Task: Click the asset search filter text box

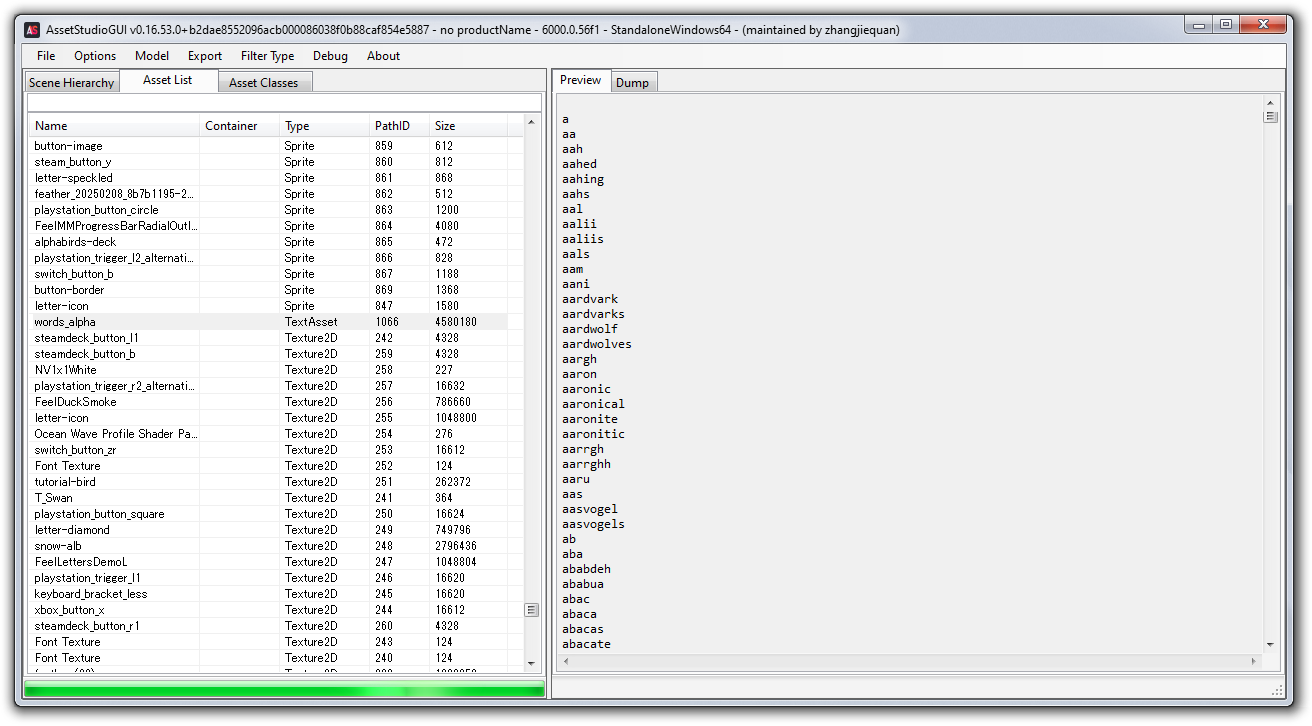Action: click(284, 103)
